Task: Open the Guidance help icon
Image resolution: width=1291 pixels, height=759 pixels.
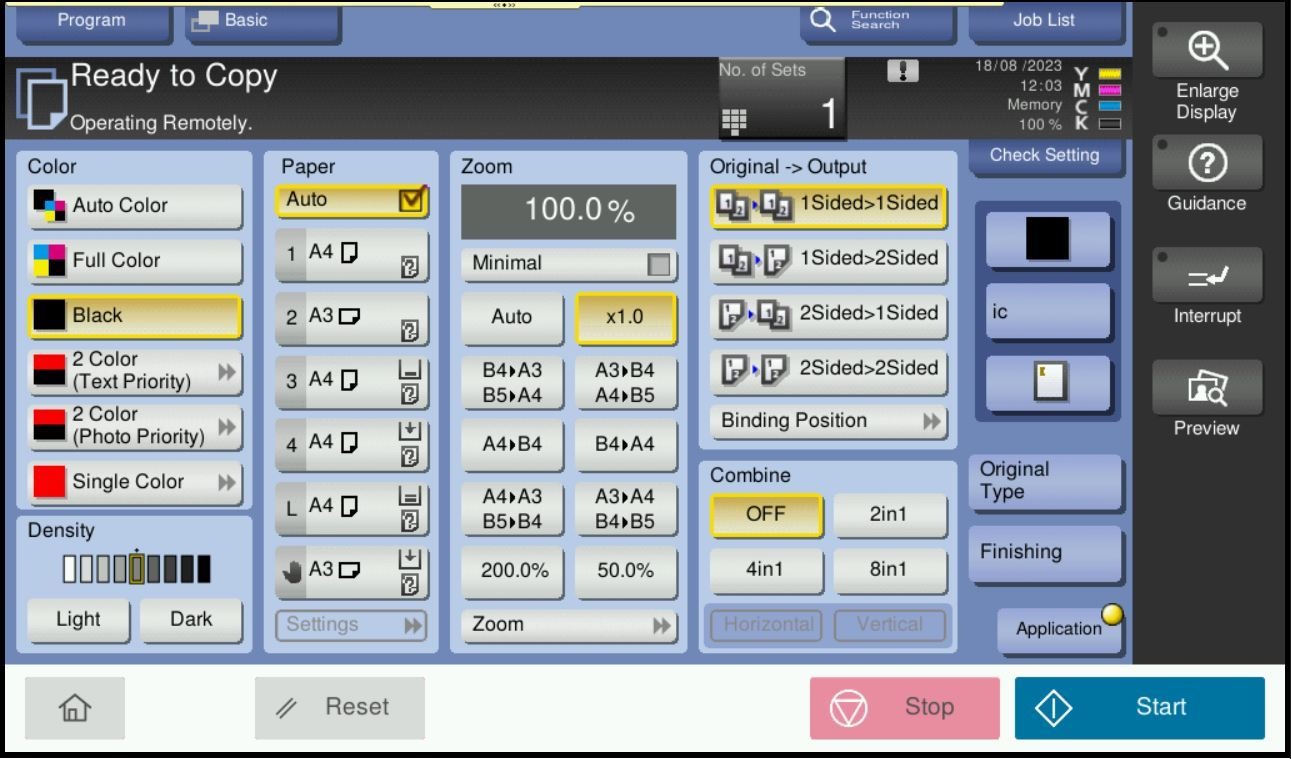Action: [1206, 164]
